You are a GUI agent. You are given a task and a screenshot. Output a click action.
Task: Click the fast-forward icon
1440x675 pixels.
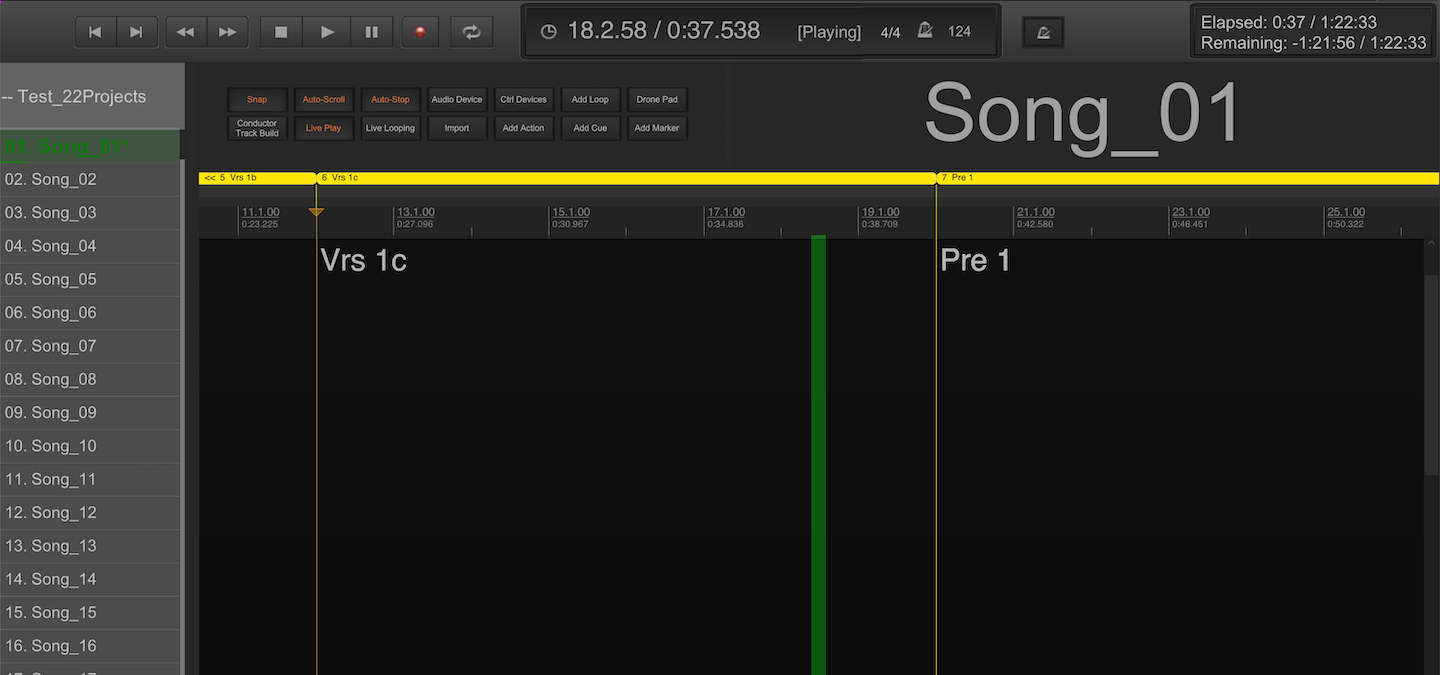point(227,32)
